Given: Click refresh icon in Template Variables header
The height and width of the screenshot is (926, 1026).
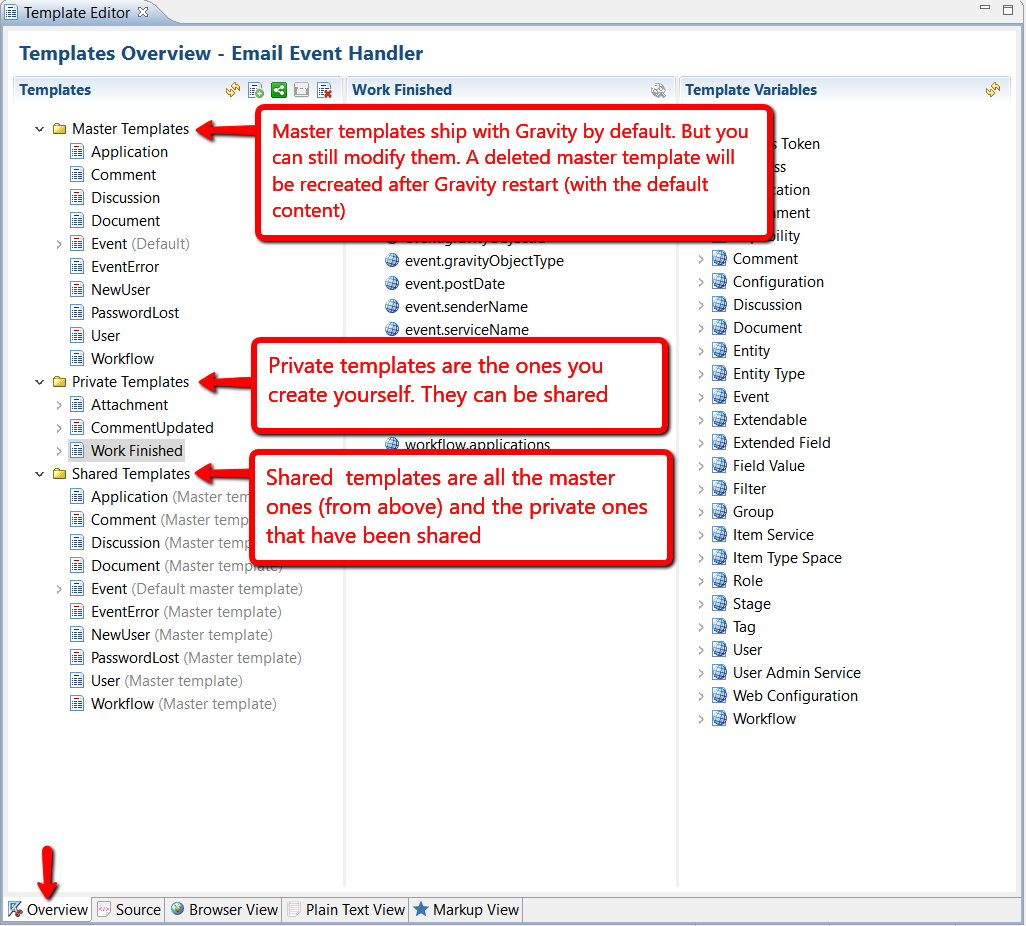Looking at the screenshot, I should coord(992,90).
